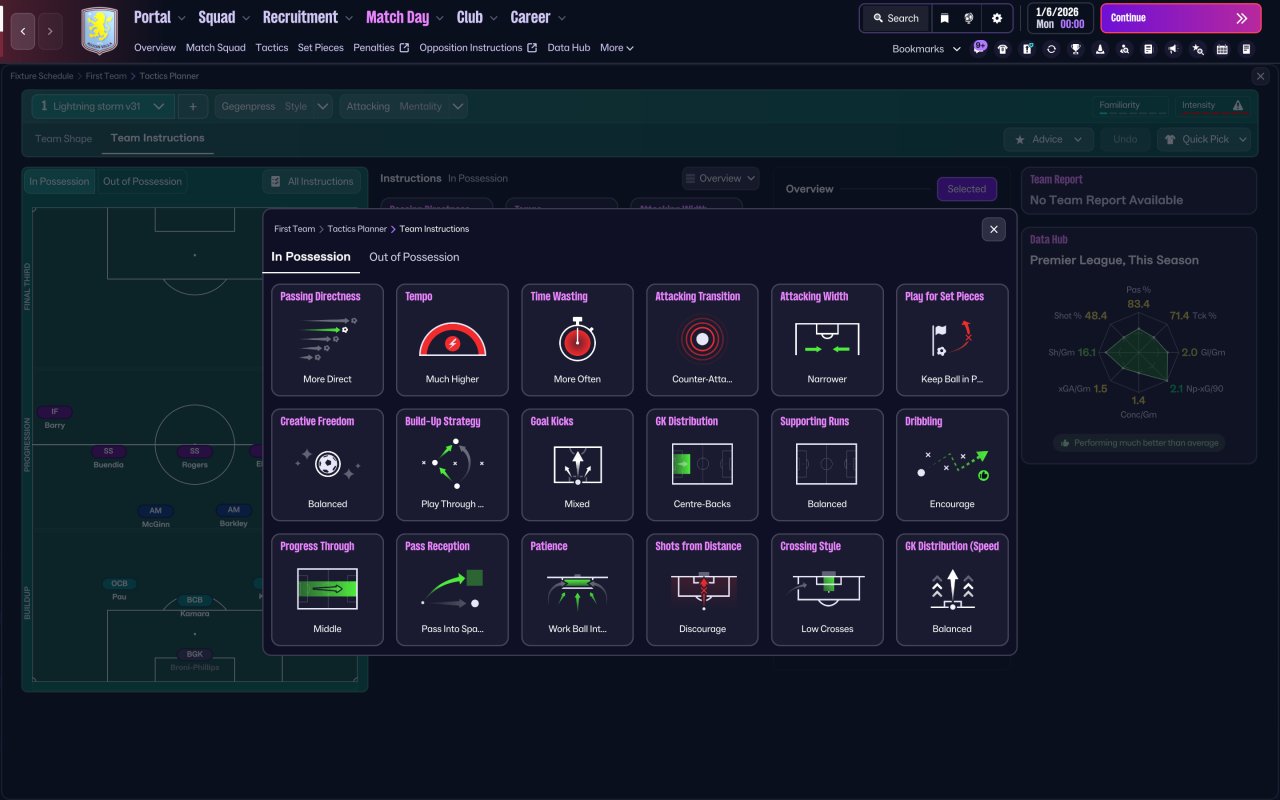Open the Patience instruction card
Image resolution: width=1280 pixels, height=800 pixels.
click(x=577, y=590)
